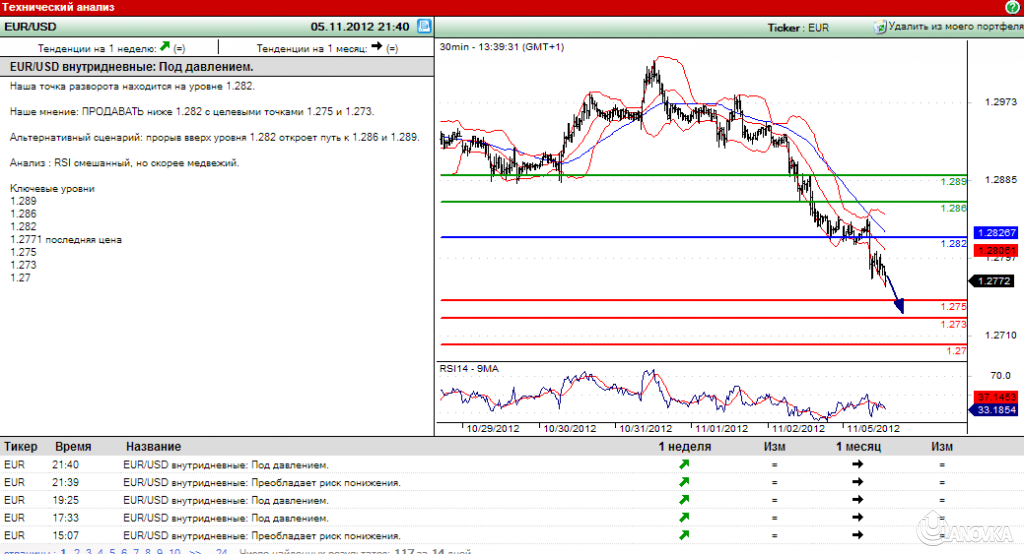
Task: Open the 21:39 'Преобладает риск понижения' entry
Action: 262,483
